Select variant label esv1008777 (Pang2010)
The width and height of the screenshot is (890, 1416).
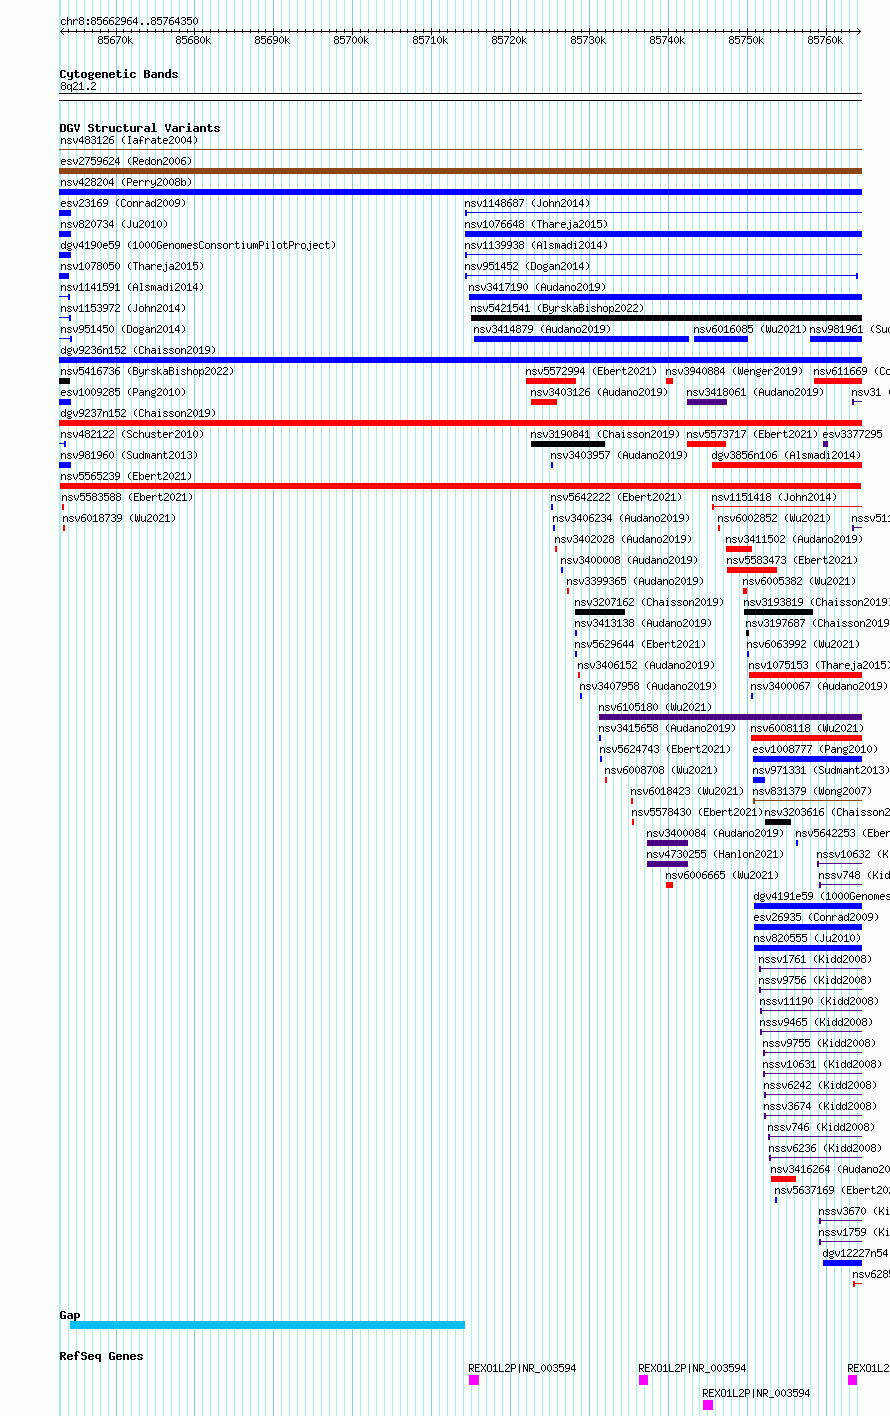[x=816, y=749]
